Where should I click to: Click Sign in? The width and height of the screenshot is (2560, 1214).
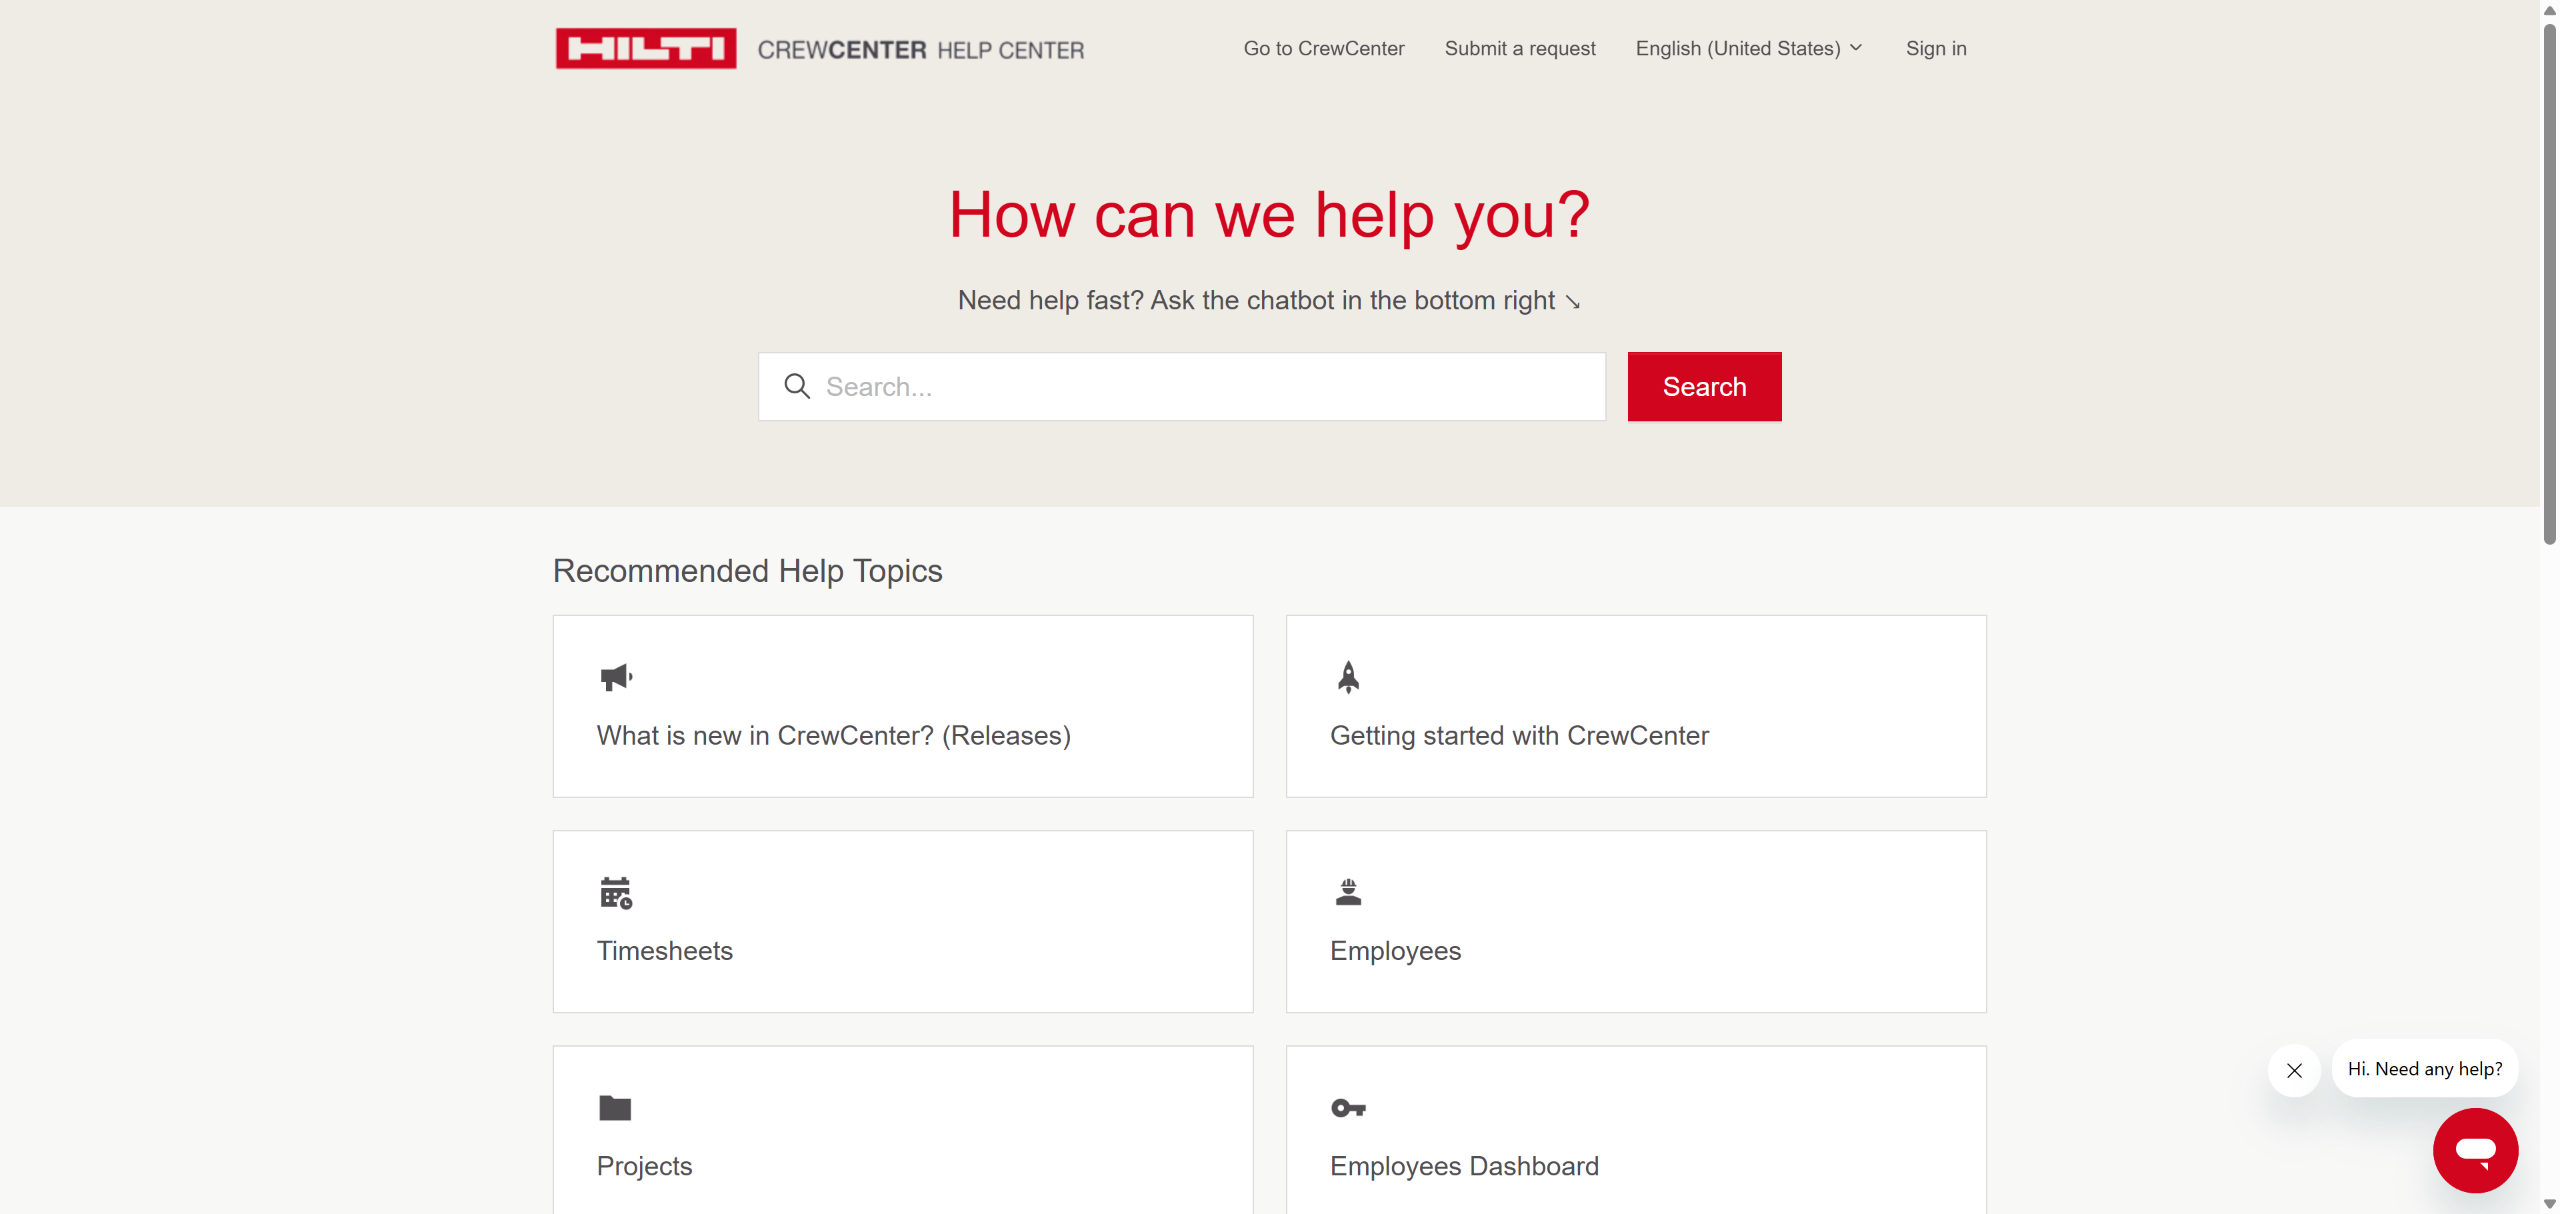pos(1936,48)
